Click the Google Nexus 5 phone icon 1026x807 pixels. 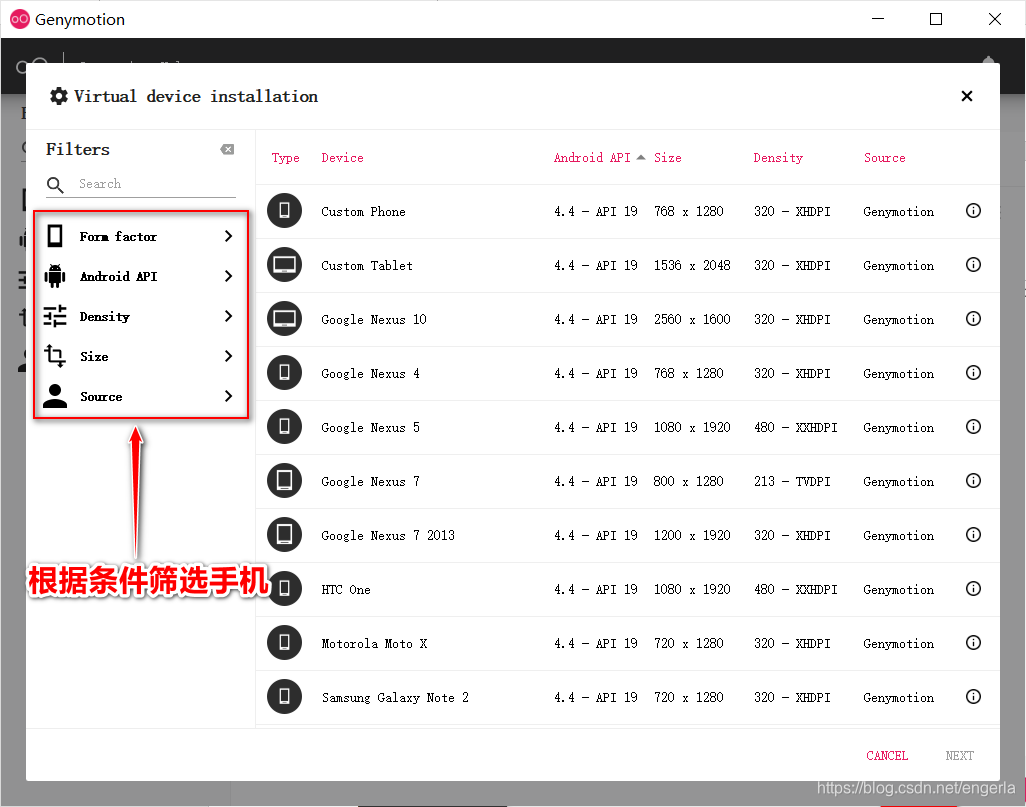pos(285,427)
